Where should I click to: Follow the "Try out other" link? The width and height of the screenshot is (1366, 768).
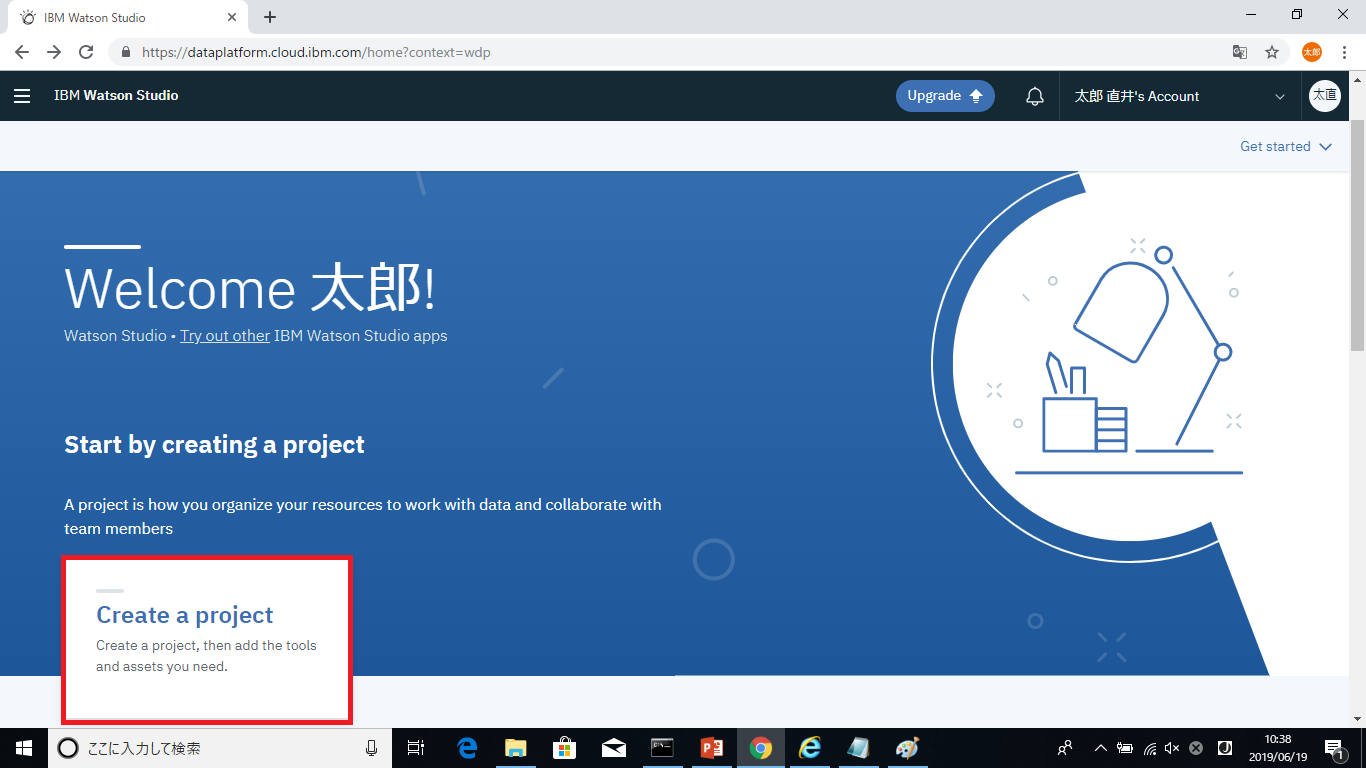[x=225, y=336]
